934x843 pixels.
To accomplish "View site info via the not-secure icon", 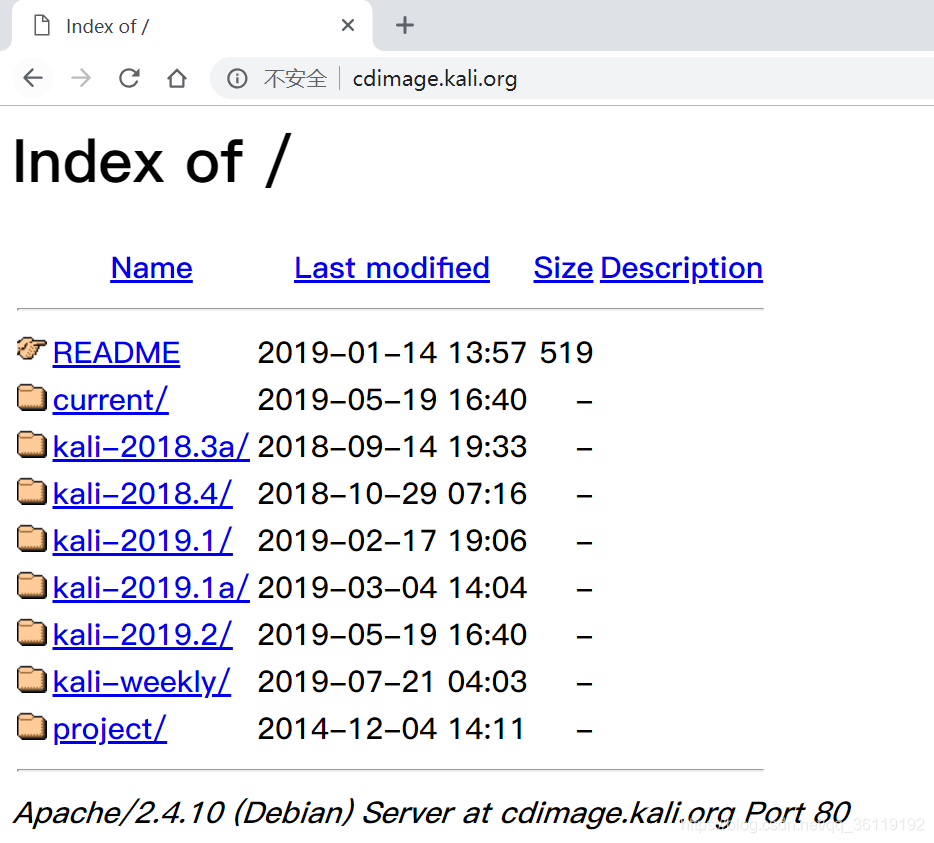I will click(x=237, y=78).
